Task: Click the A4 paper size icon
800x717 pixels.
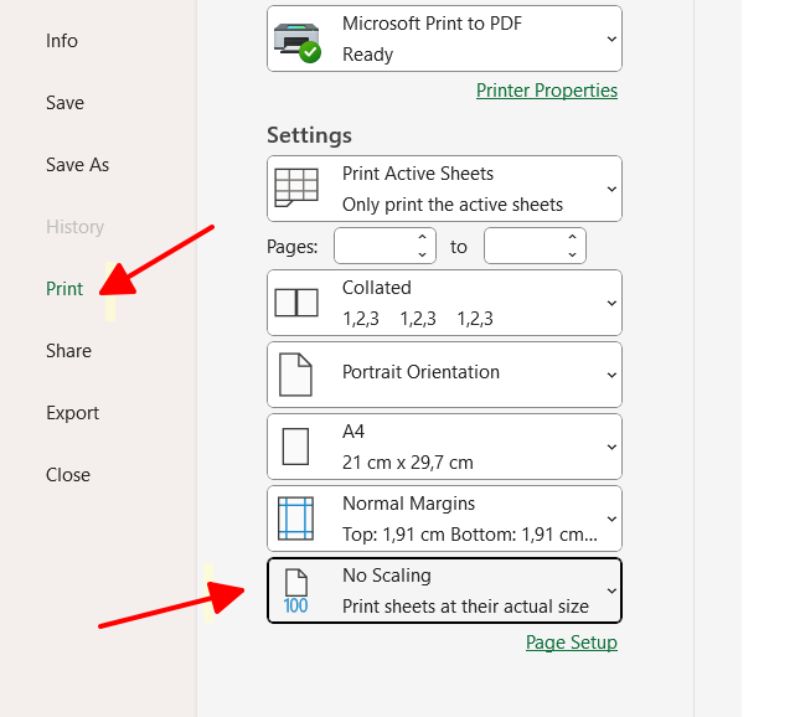Action: [x=296, y=446]
